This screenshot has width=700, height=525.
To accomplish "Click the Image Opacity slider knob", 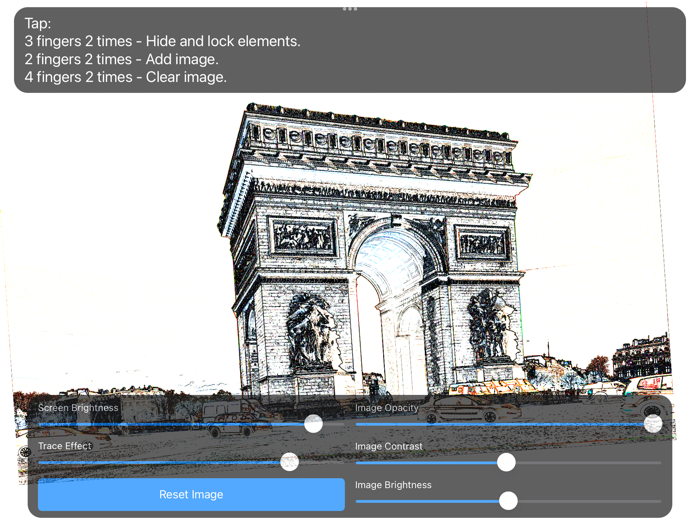I will click(x=653, y=424).
